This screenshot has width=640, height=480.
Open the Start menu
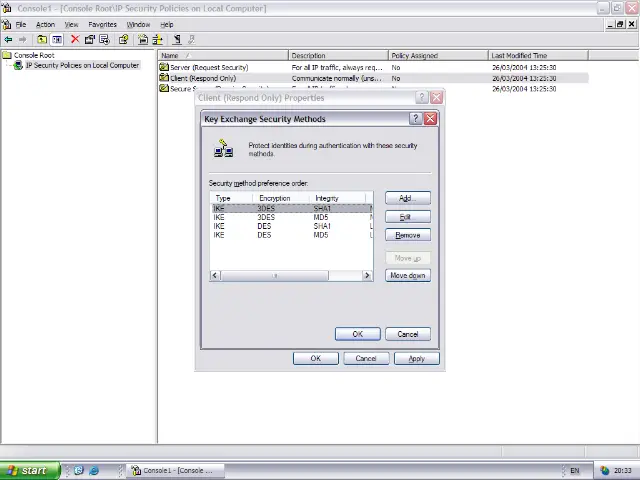pyautogui.click(x=27, y=470)
